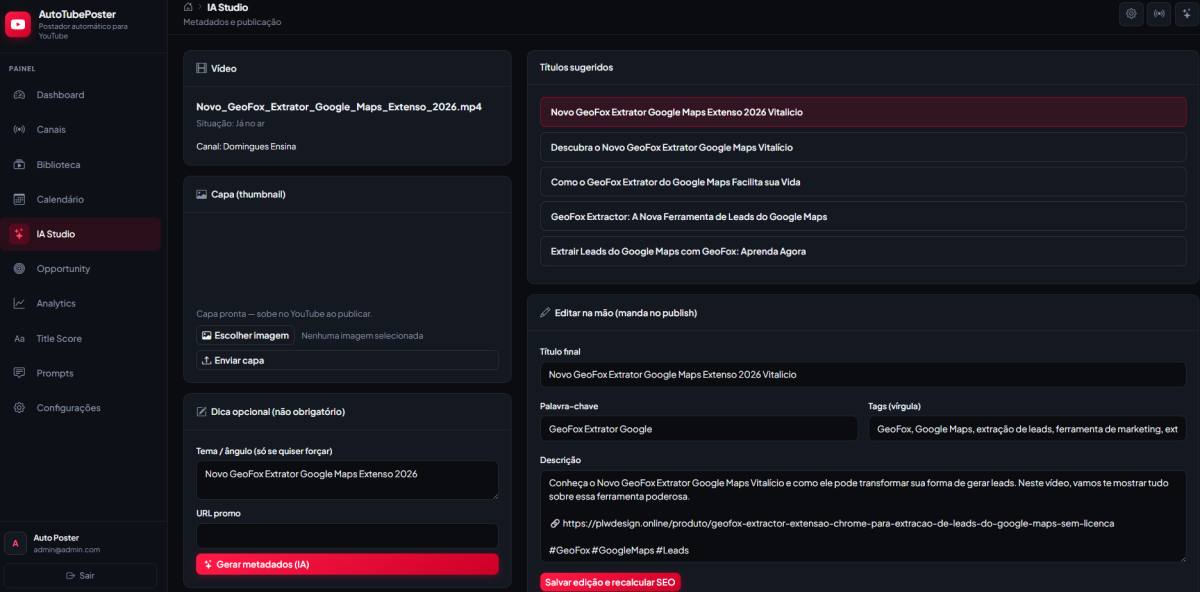Image resolution: width=1200 pixels, height=592 pixels.
Task: Click the Tags (vírgula) input field
Action: 1027,428
